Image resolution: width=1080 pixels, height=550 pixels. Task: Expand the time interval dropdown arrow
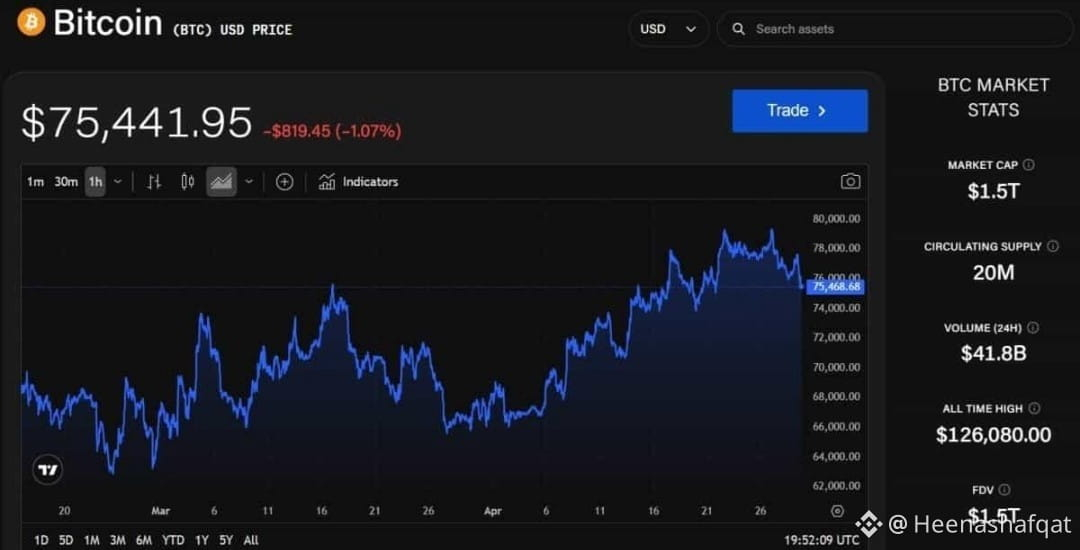tap(118, 182)
